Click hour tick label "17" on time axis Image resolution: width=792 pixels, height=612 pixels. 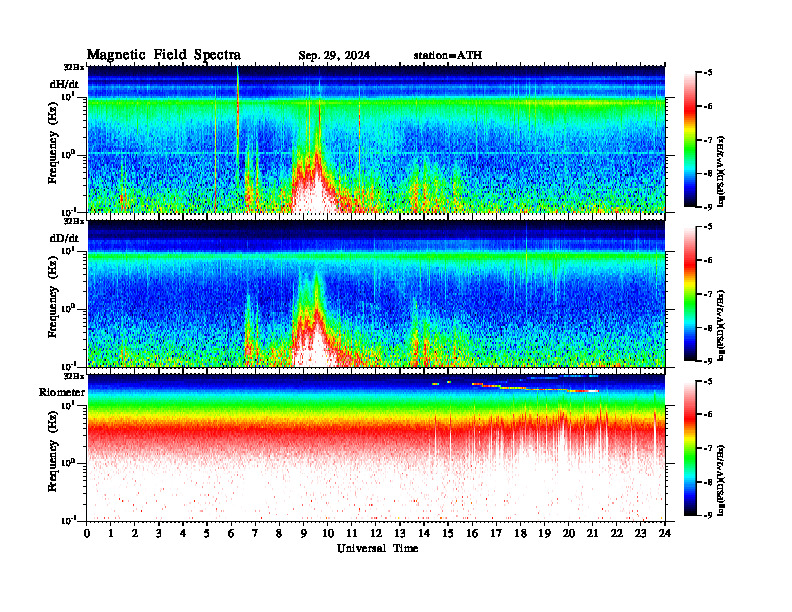click(x=496, y=533)
